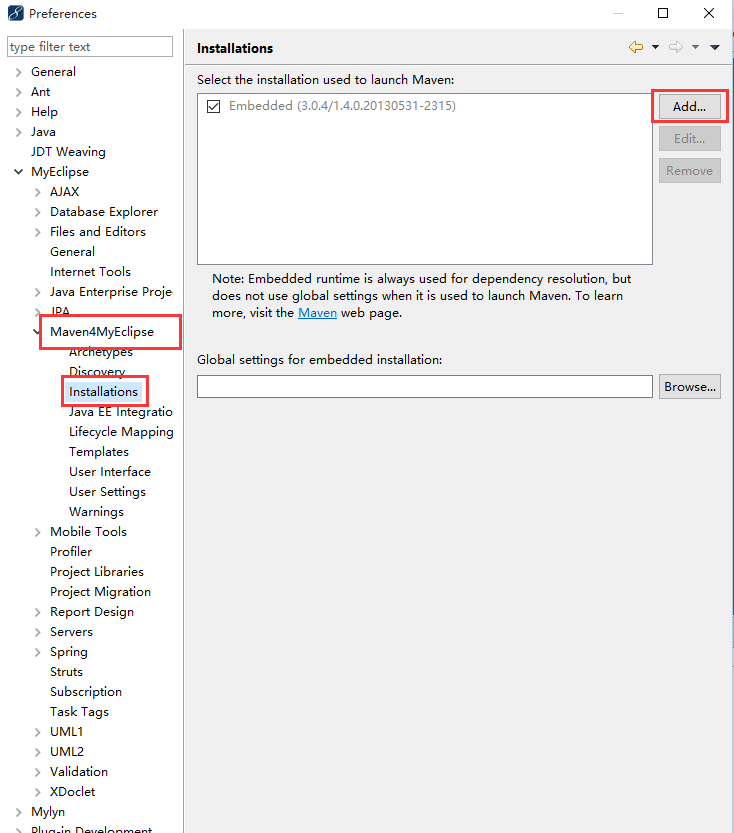Click the Browse... button
Viewport: 734px width, 833px height.
tap(689, 387)
